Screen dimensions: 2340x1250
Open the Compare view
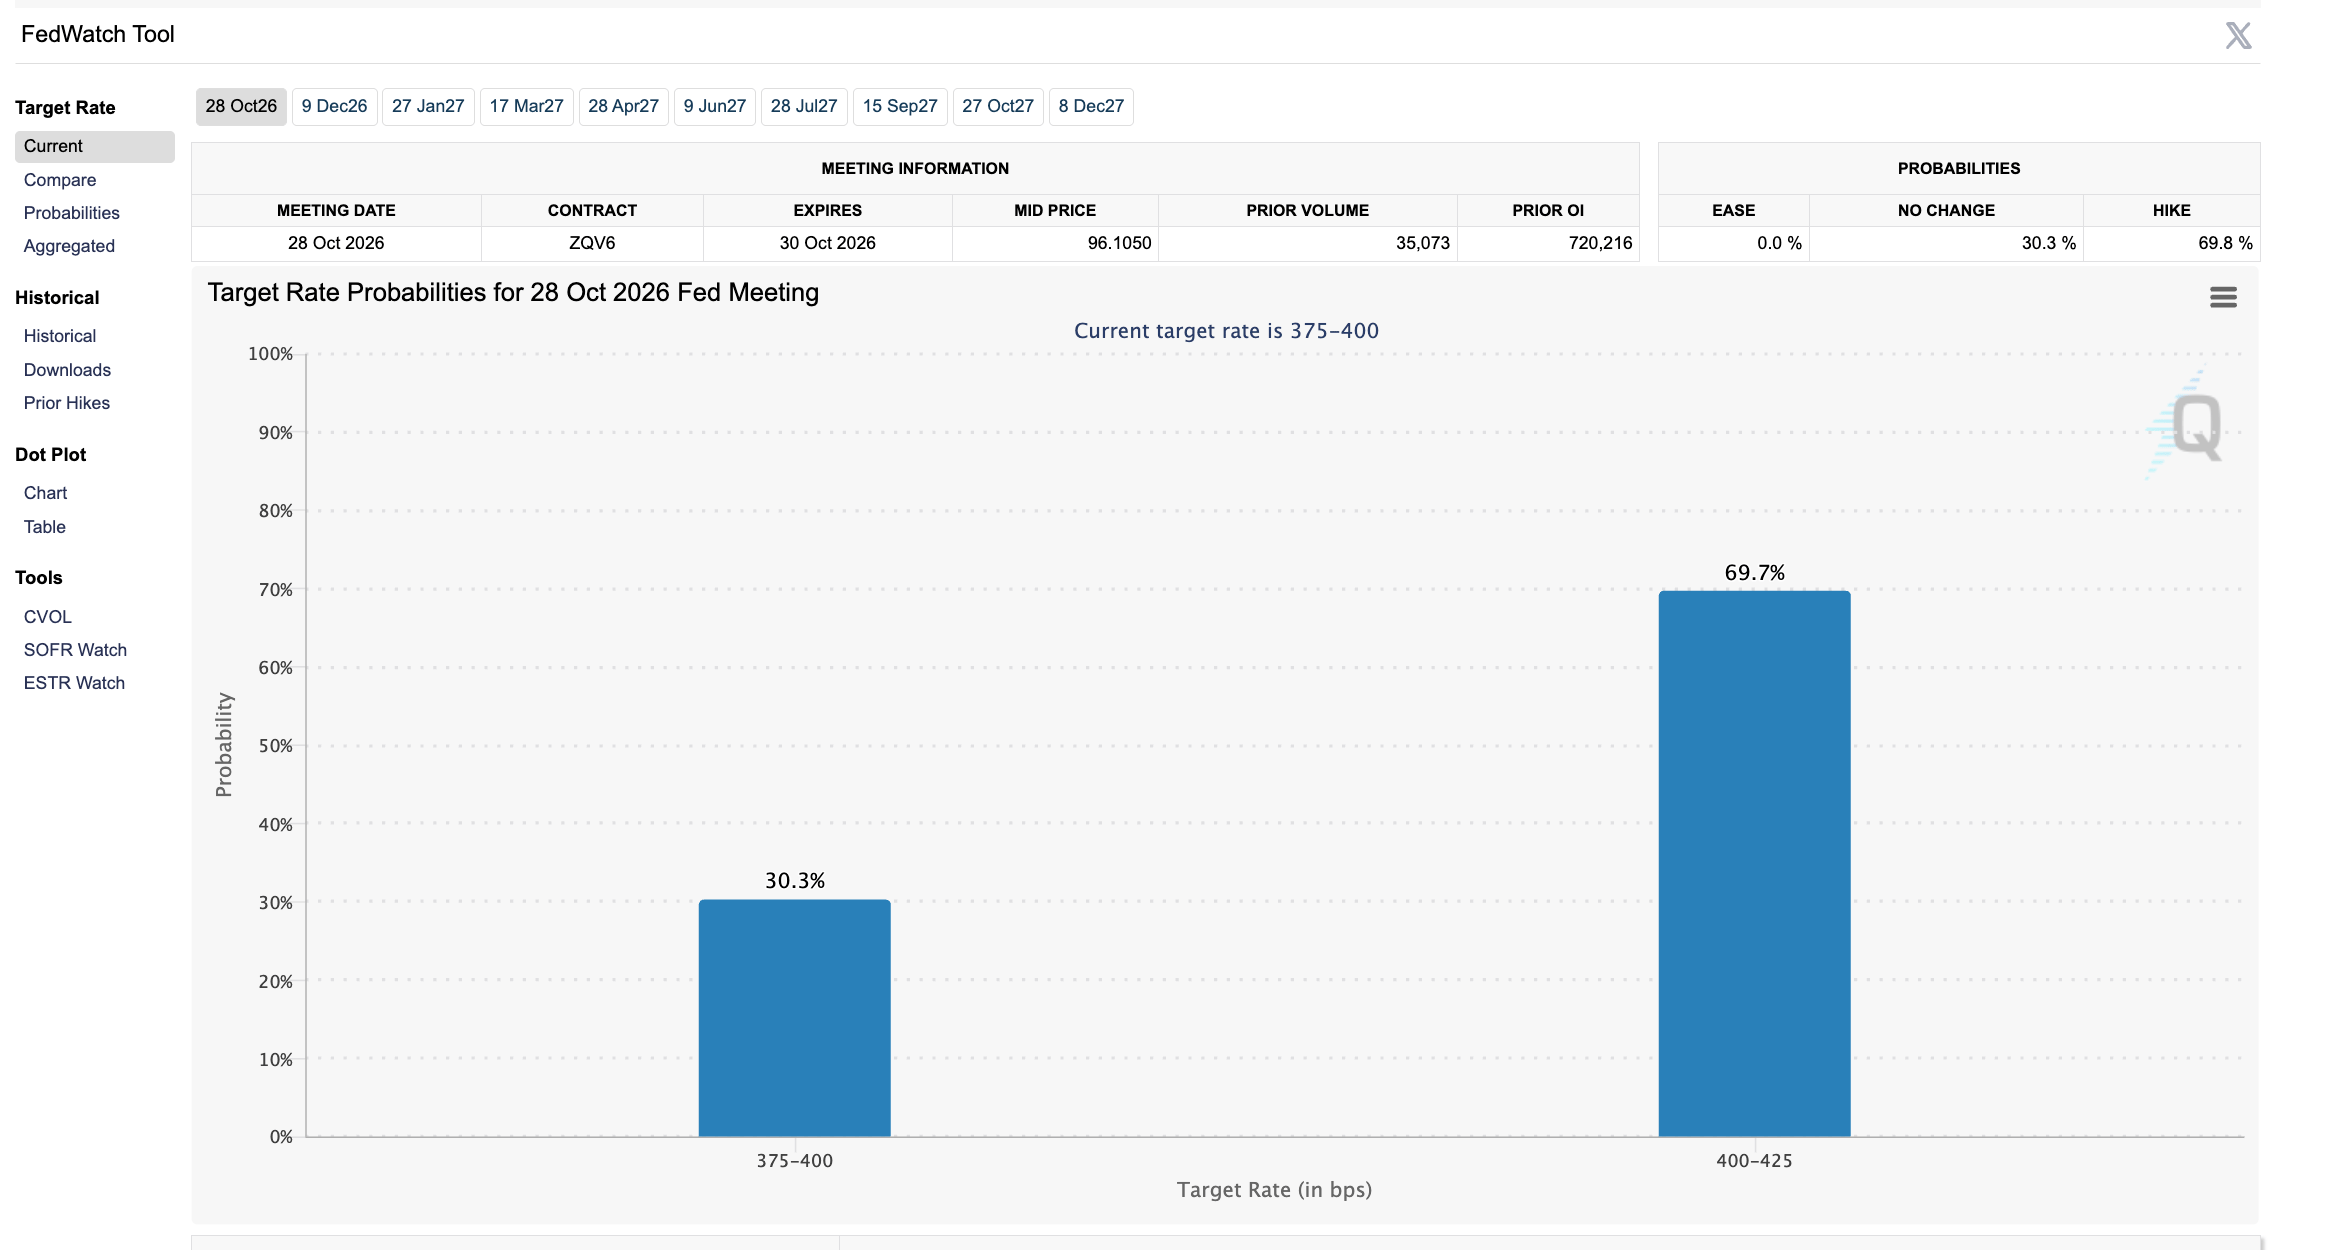[60, 180]
